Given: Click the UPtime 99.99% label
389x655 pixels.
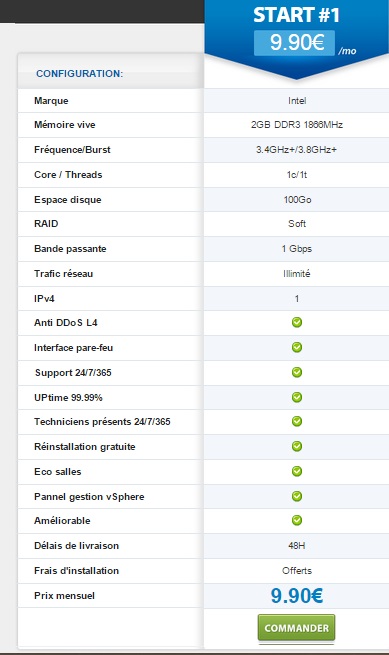Looking at the screenshot, I should click(68, 397).
